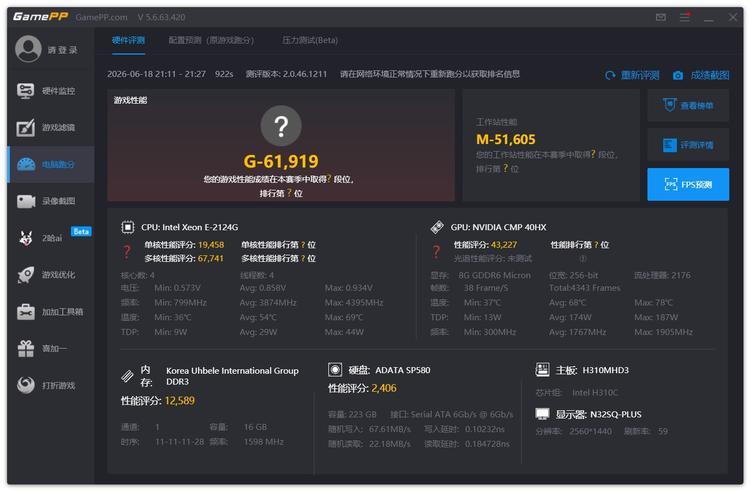Click memory score 12,589
The height and width of the screenshot is (491, 750).
tap(179, 401)
